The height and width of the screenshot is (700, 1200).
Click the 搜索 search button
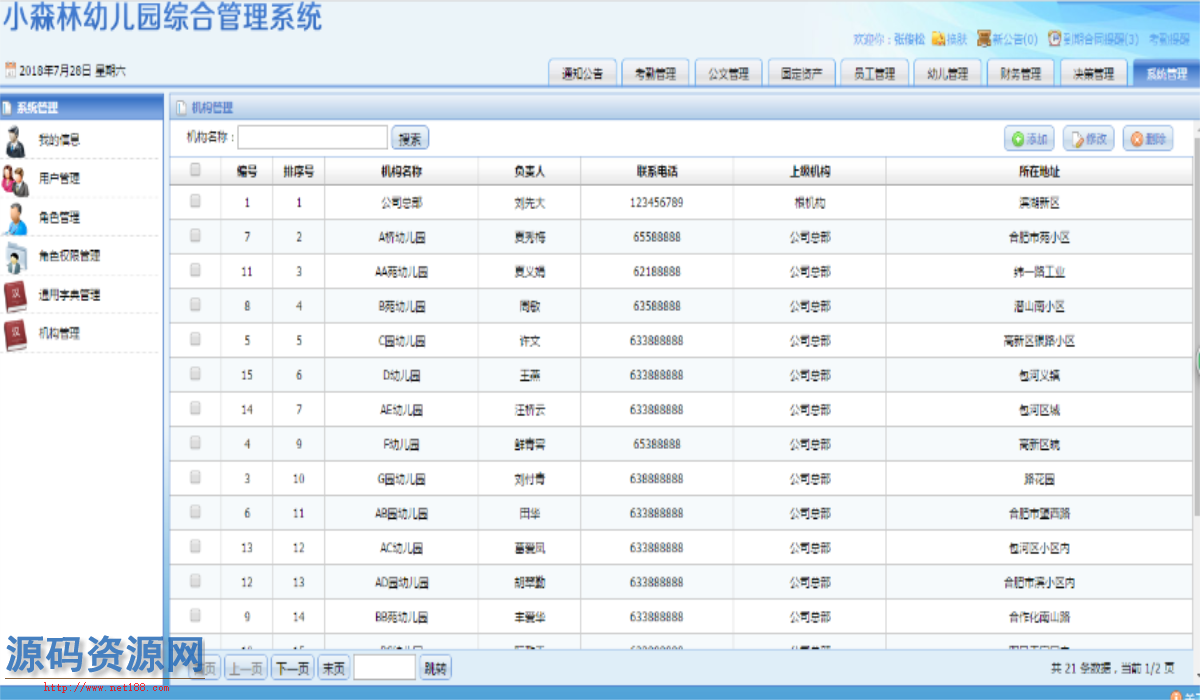coord(410,138)
